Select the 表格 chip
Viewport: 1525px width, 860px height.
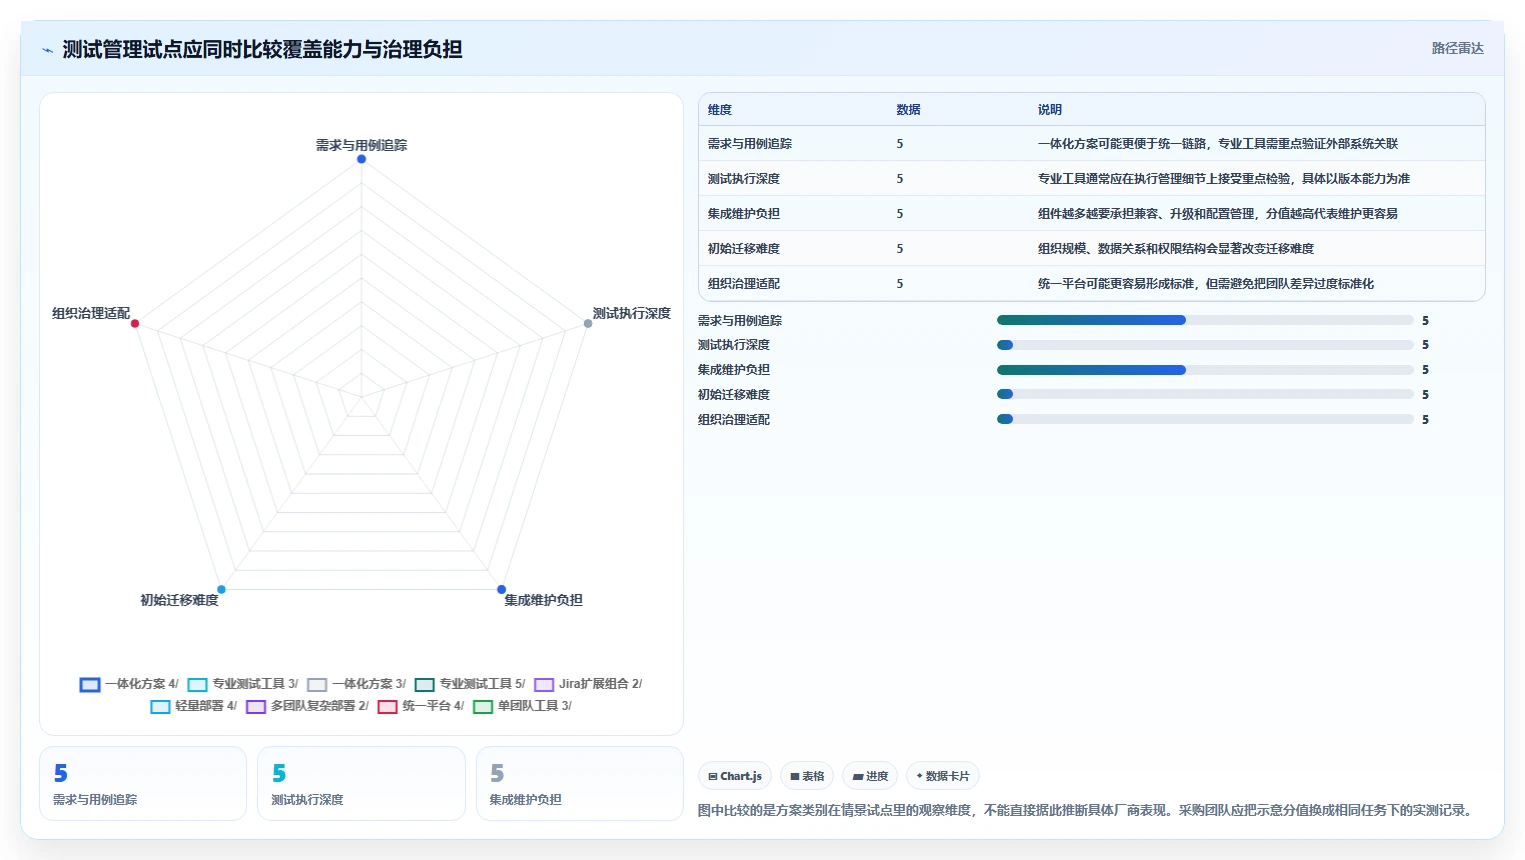[x=807, y=776]
